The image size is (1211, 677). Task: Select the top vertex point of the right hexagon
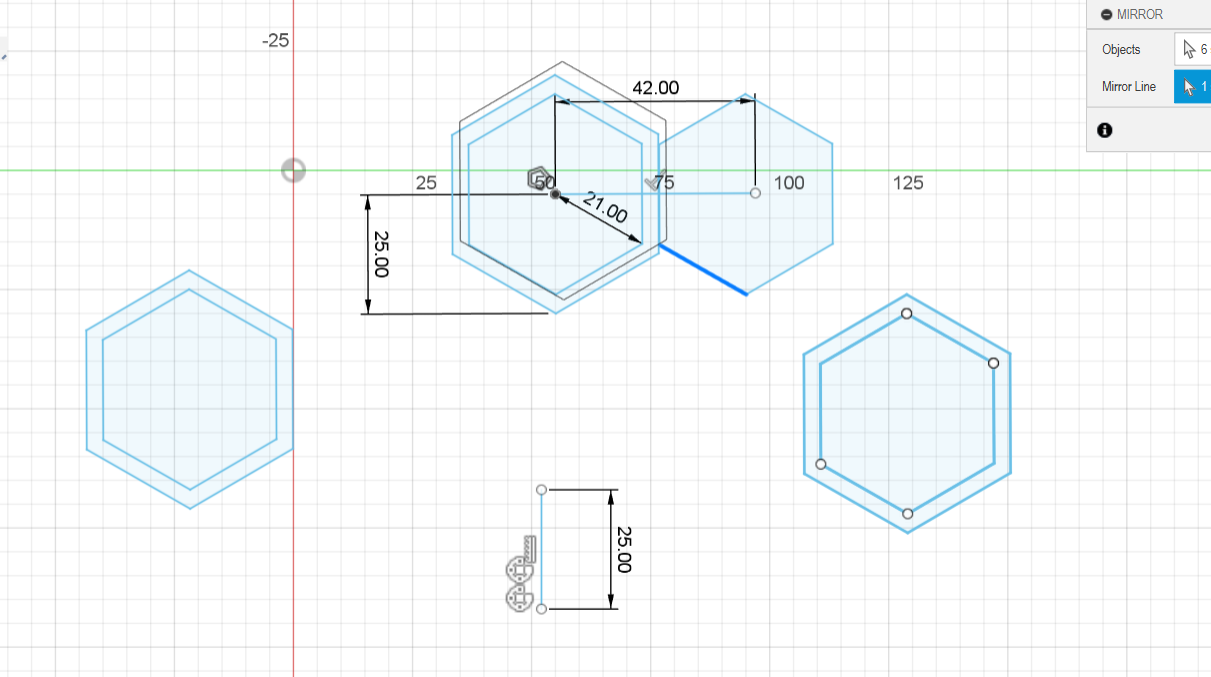click(907, 313)
